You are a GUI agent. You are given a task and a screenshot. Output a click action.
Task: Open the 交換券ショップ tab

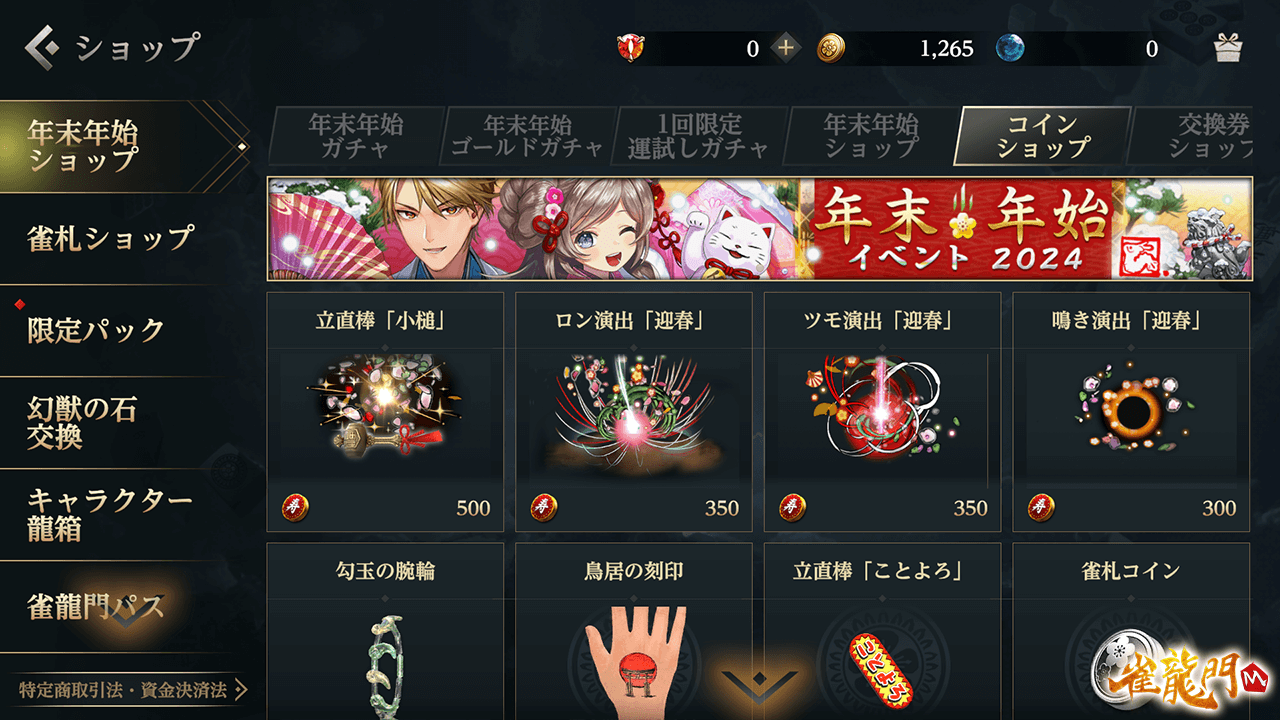point(1193,136)
